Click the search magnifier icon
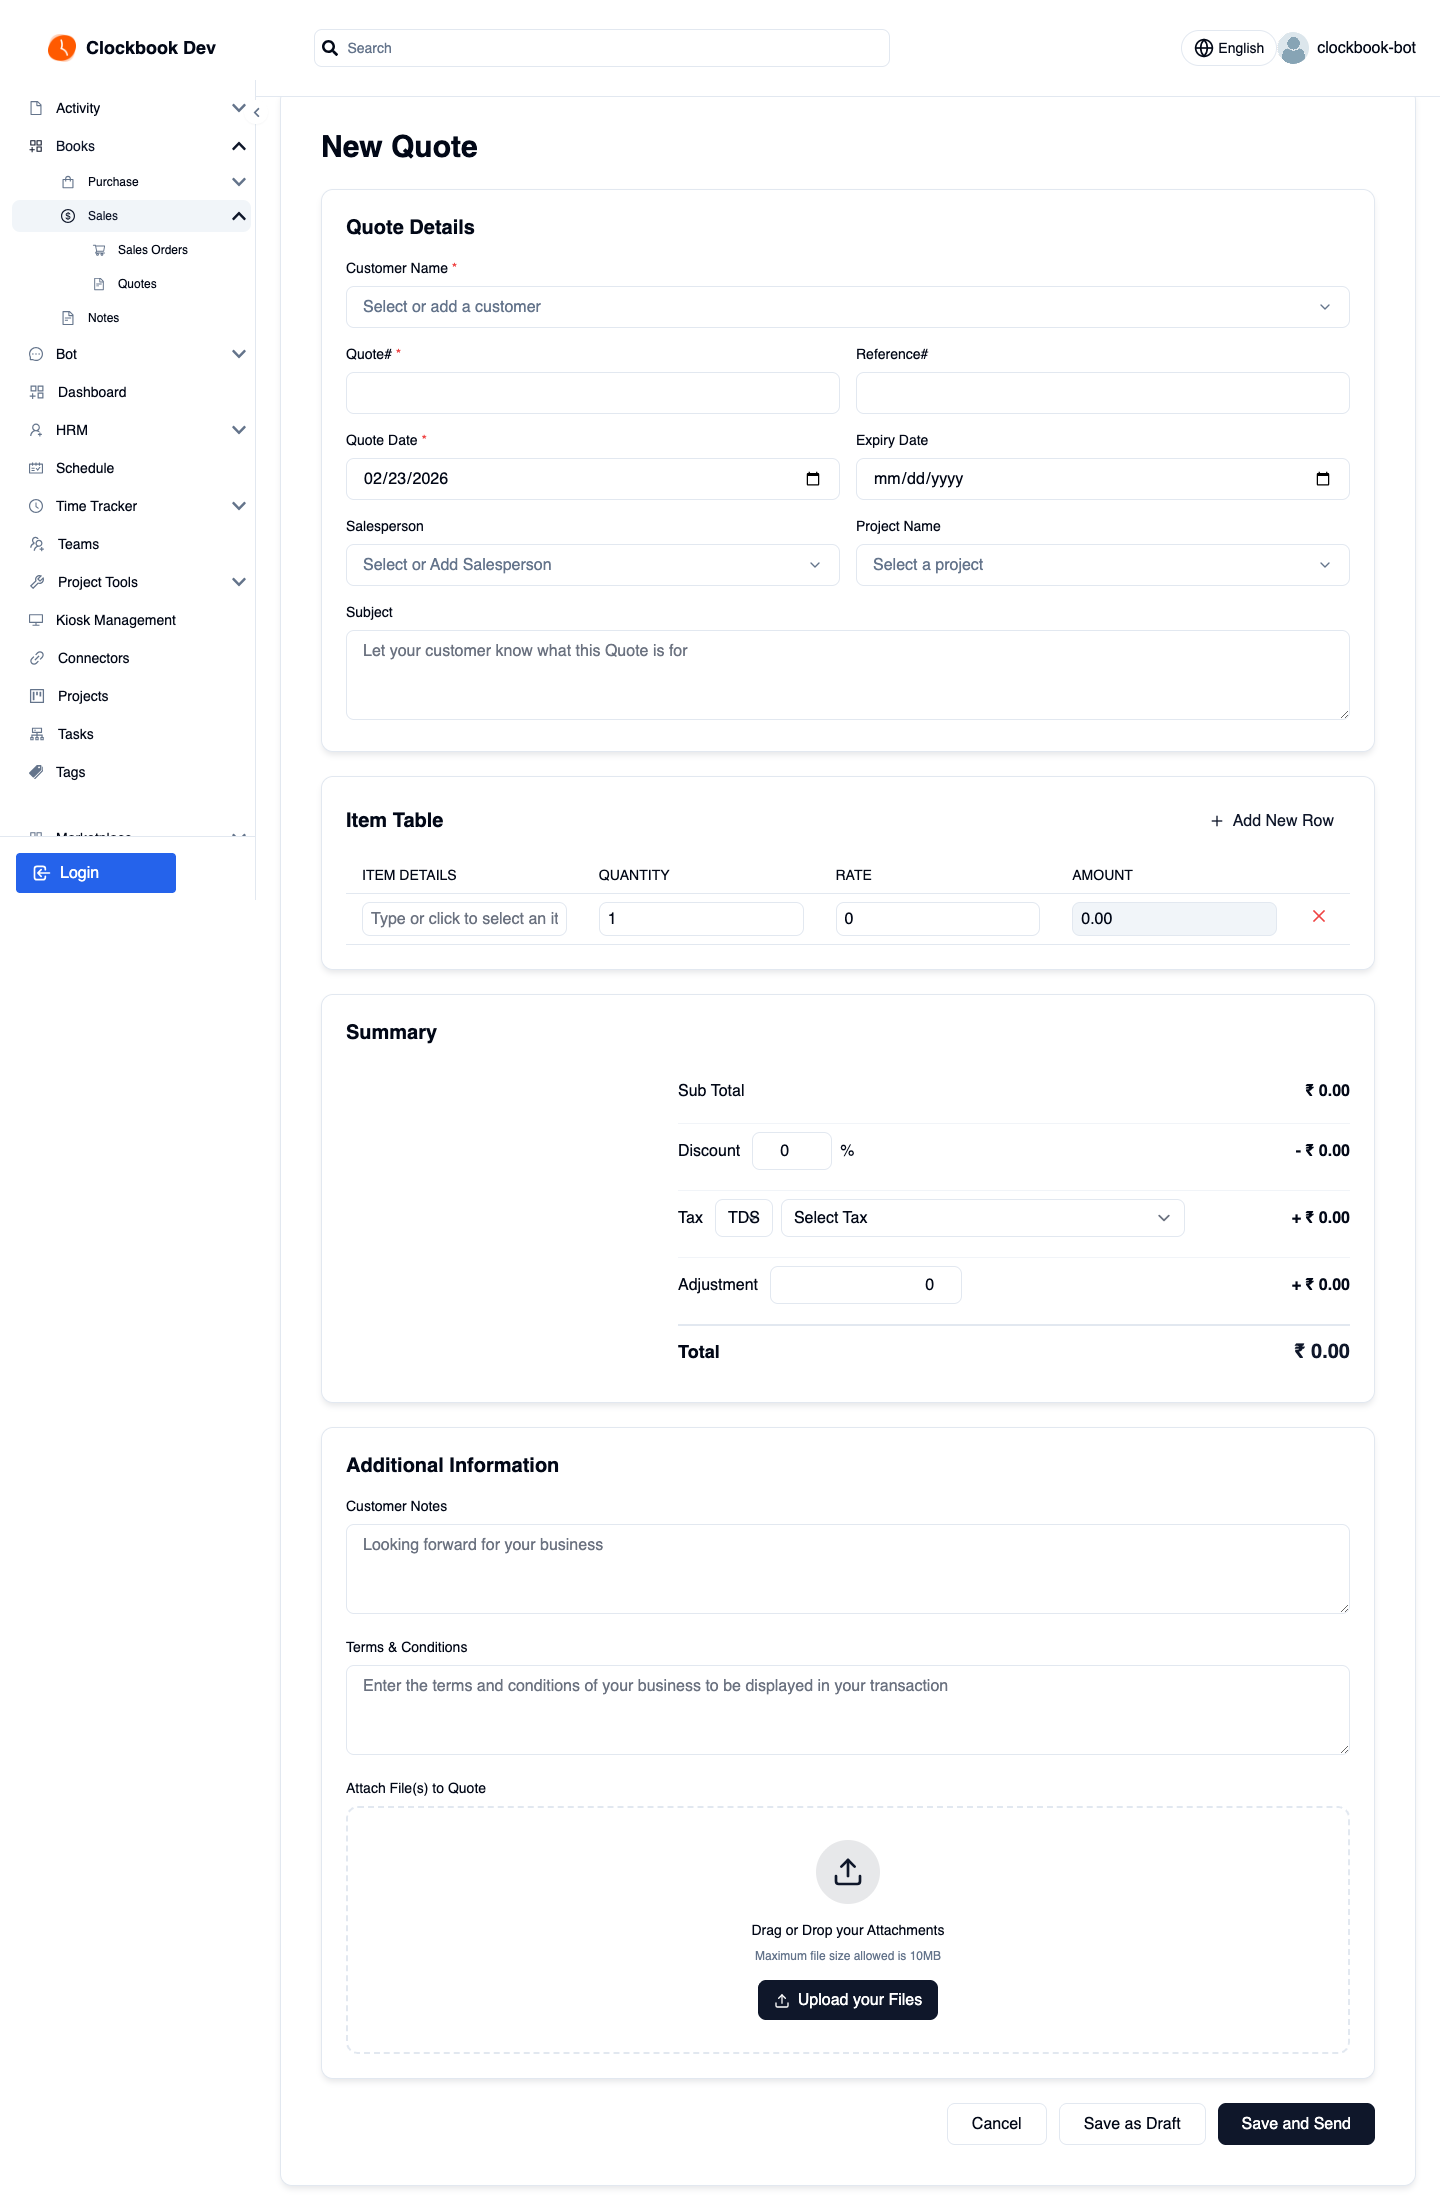This screenshot has width=1440, height=2210. (330, 48)
